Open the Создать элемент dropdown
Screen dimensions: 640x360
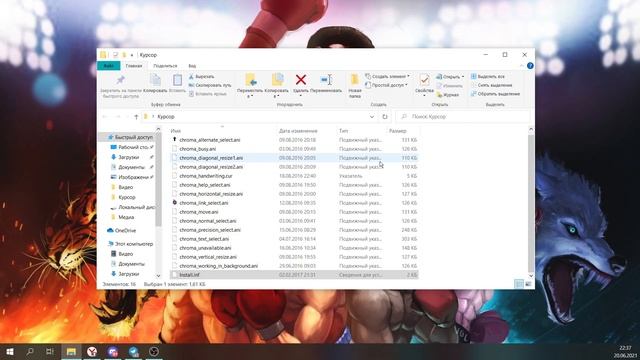coord(387,76)
